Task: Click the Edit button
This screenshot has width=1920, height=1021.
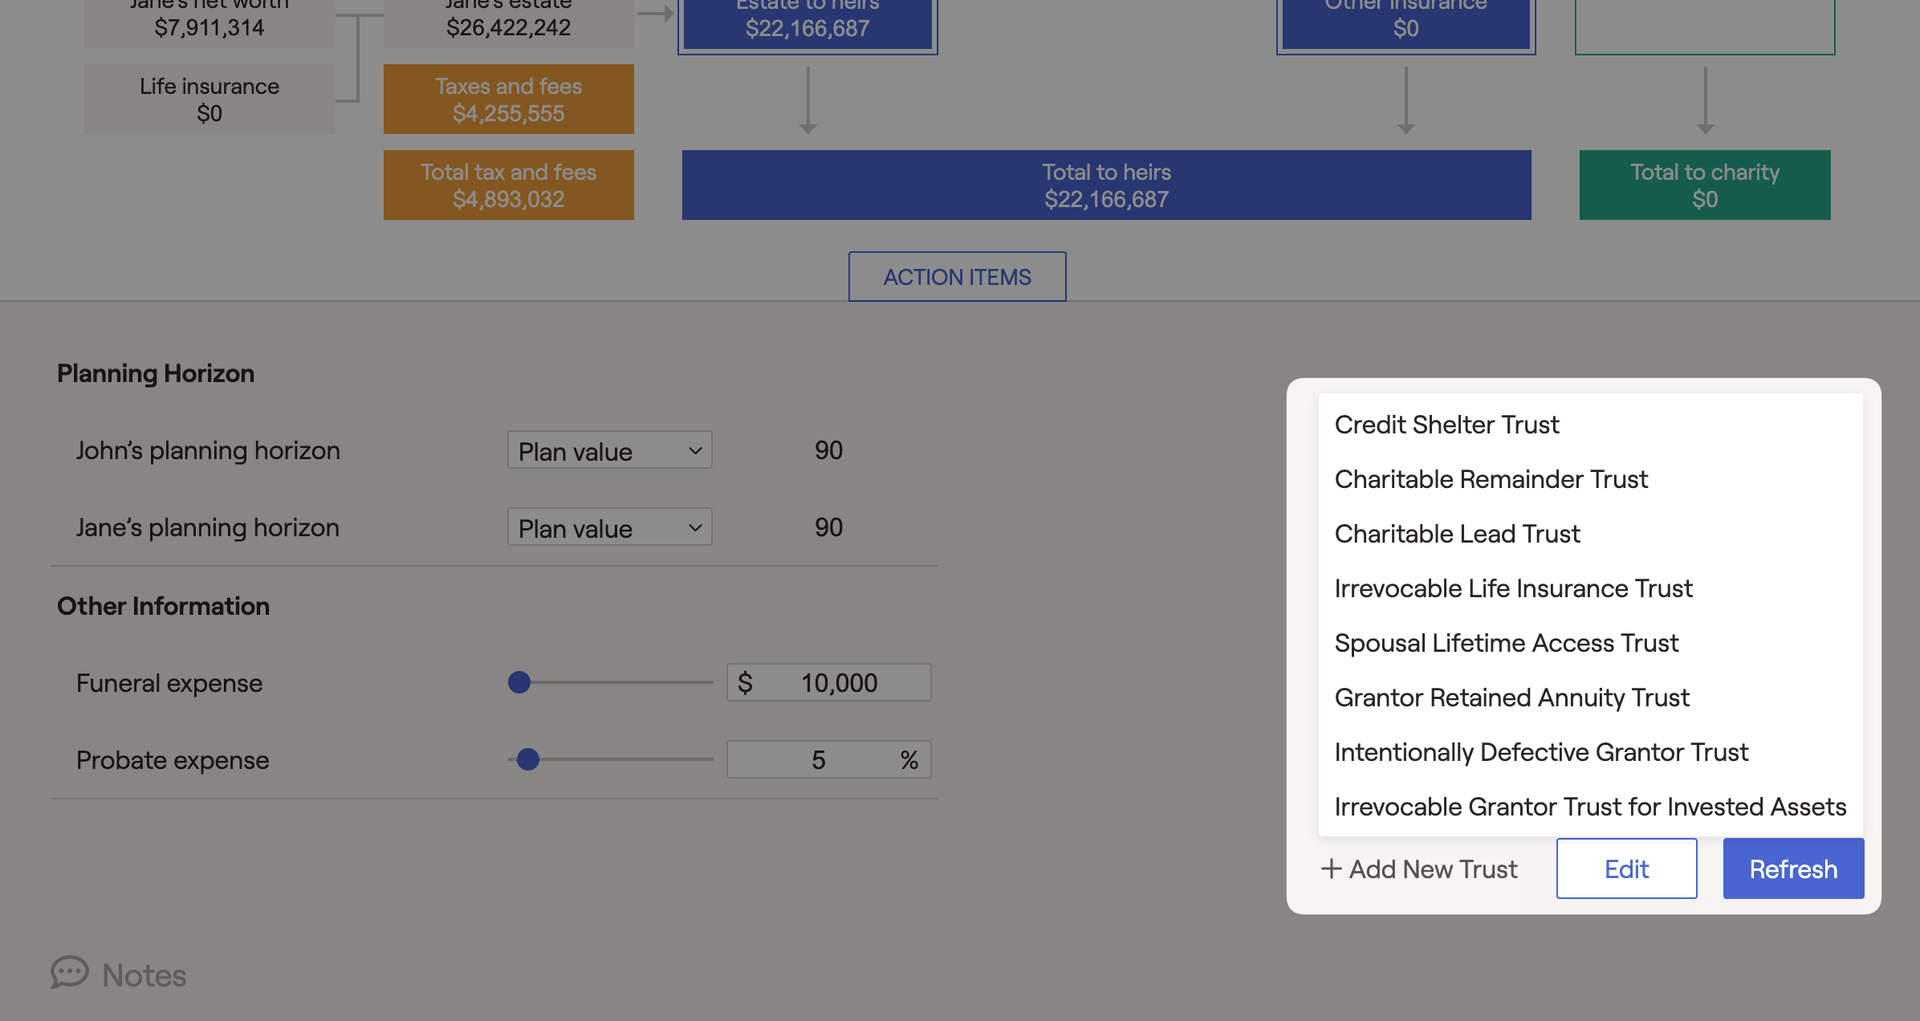Action: (1626, 869)
